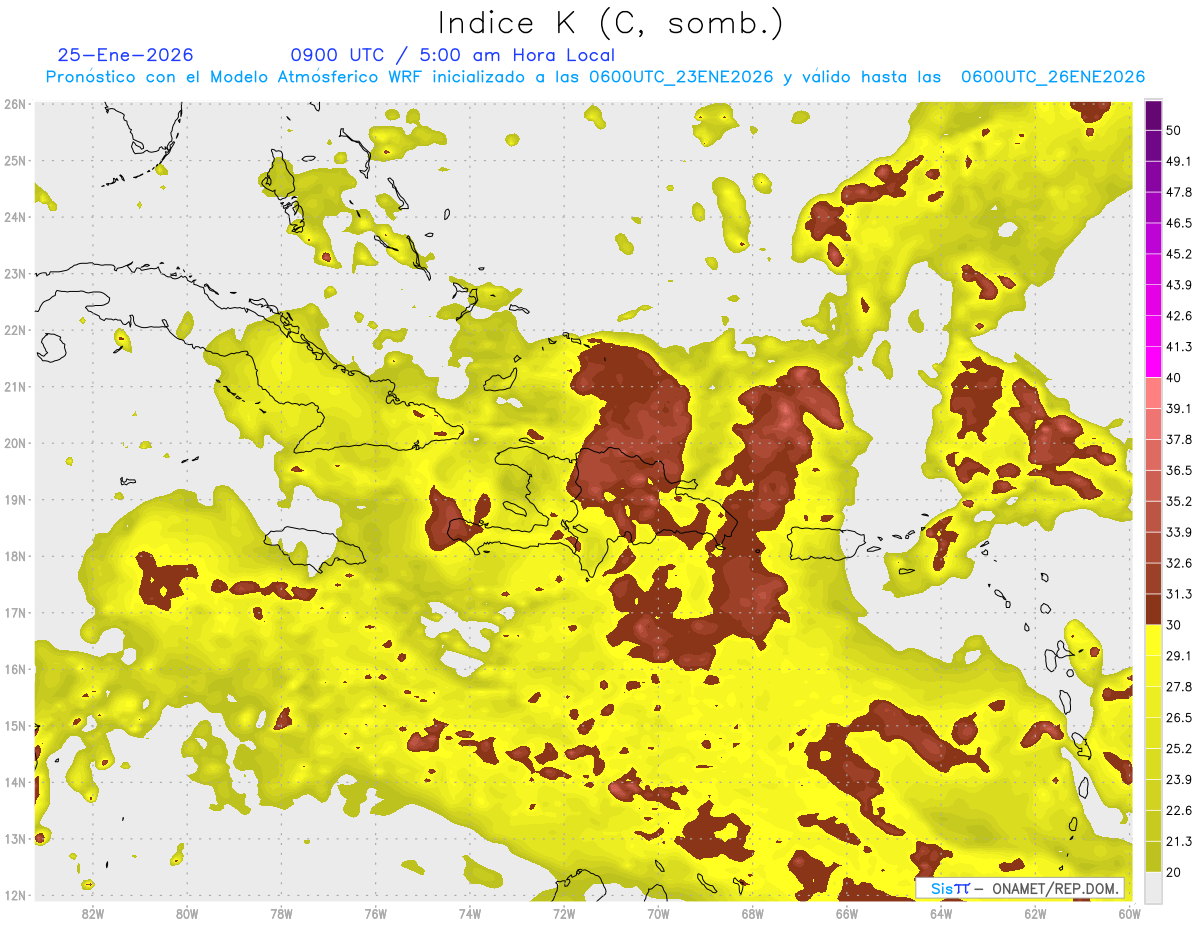Click the colorbar value "23.9"
This screenshot has width=1200, height=927.
[1179, 779]
